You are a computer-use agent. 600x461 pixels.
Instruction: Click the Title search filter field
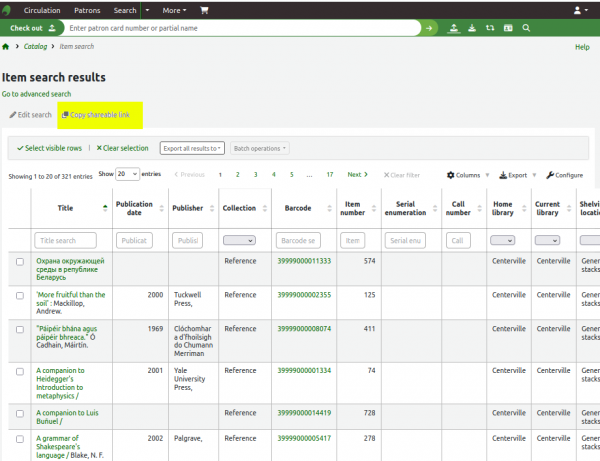click(x=66, y=240)
